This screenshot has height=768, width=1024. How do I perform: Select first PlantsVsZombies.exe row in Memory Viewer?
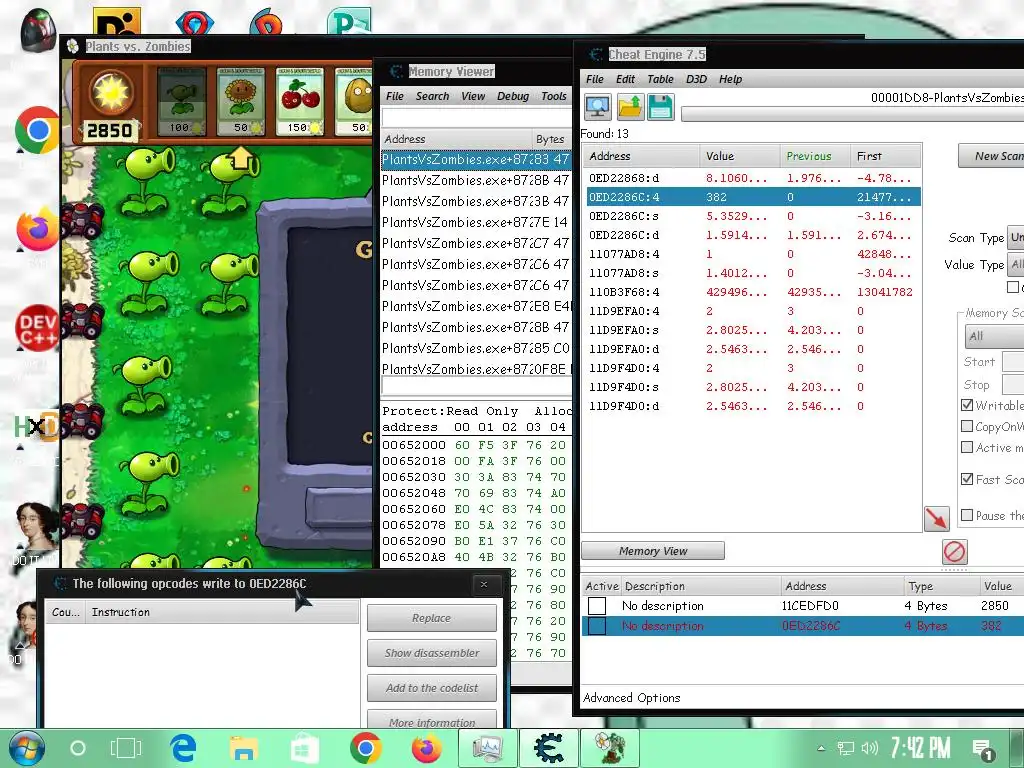pyautogui.click(x=475, y=159)
